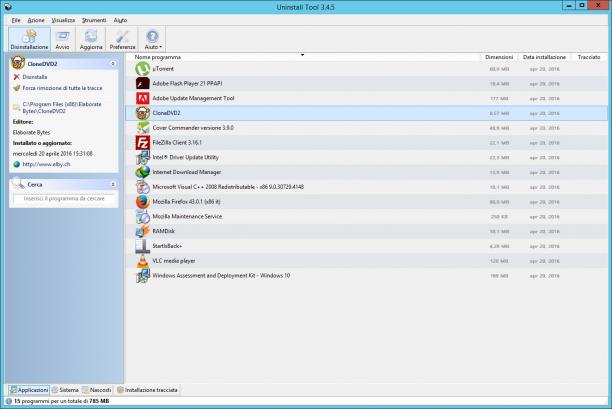Click the program search input field

pyautogui.click(x=64, y=199)
